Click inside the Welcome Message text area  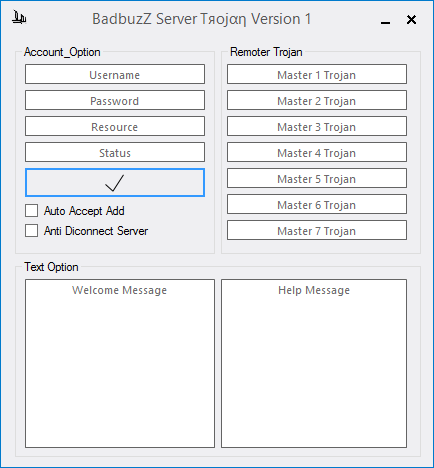120,364
